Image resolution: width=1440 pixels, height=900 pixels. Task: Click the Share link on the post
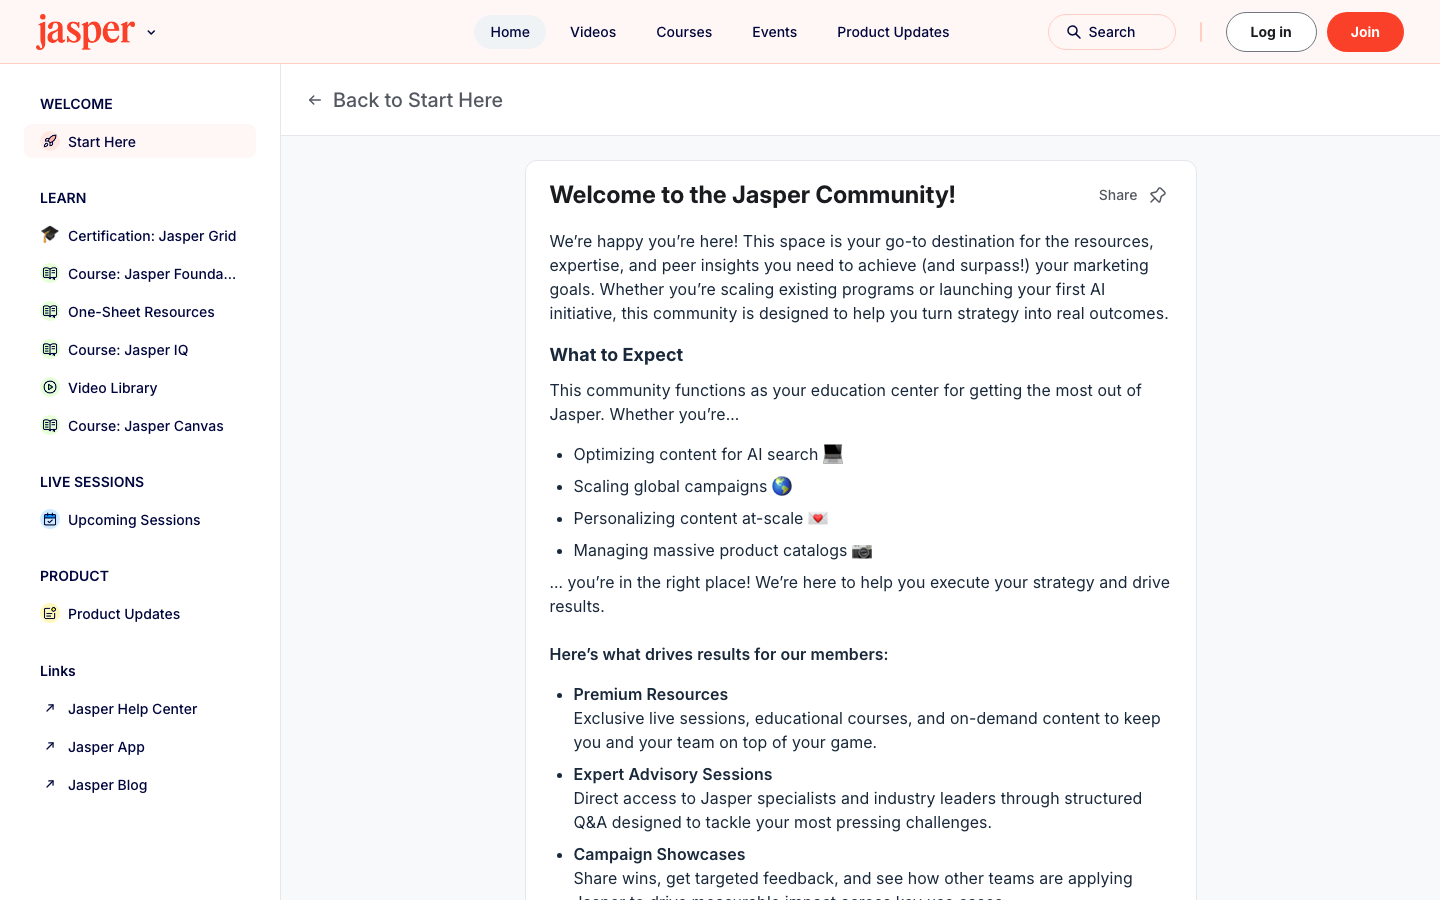[1118, 195]
